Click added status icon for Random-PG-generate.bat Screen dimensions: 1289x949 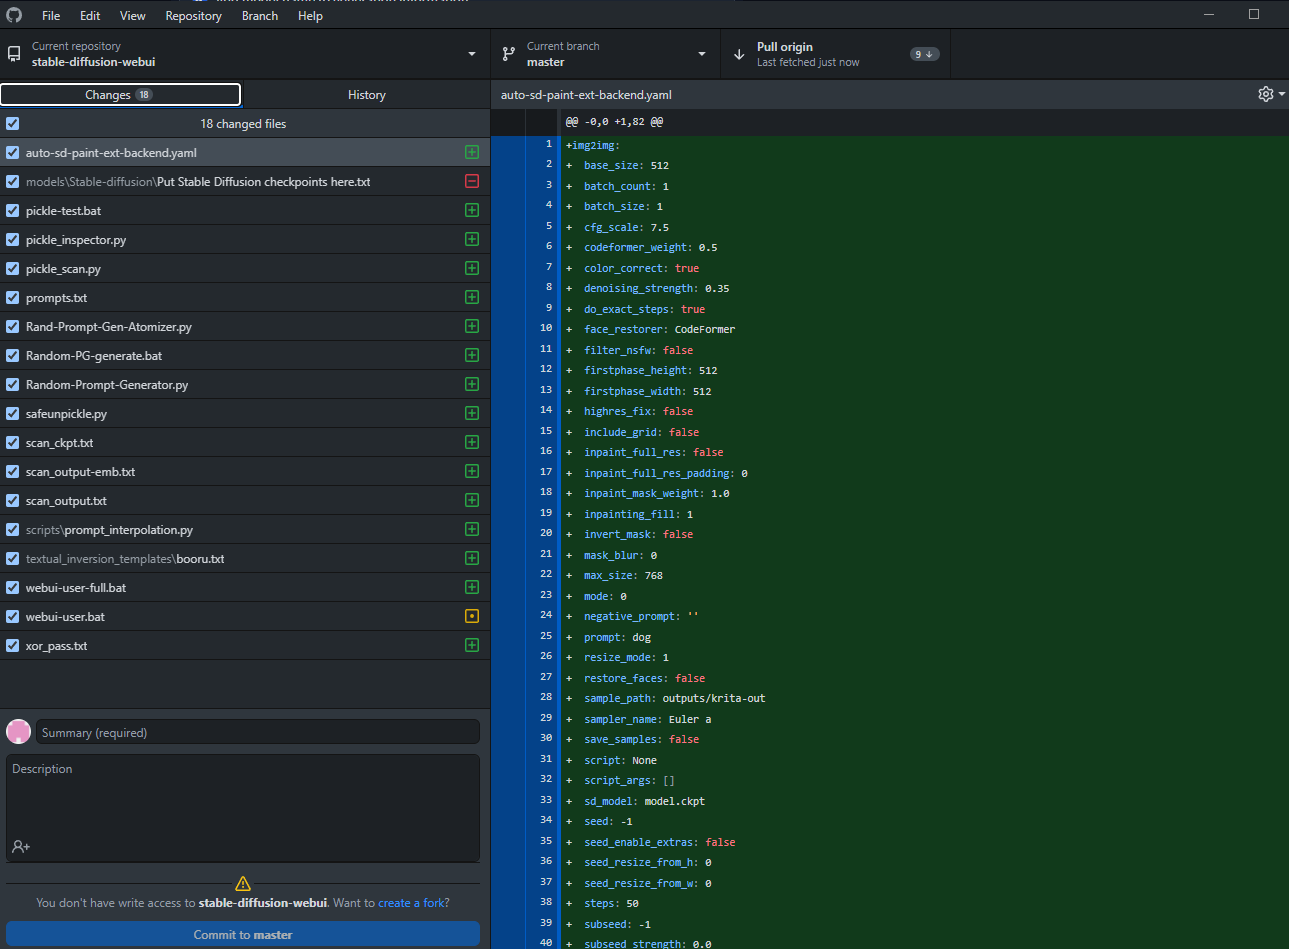click(x=472, y=356)
